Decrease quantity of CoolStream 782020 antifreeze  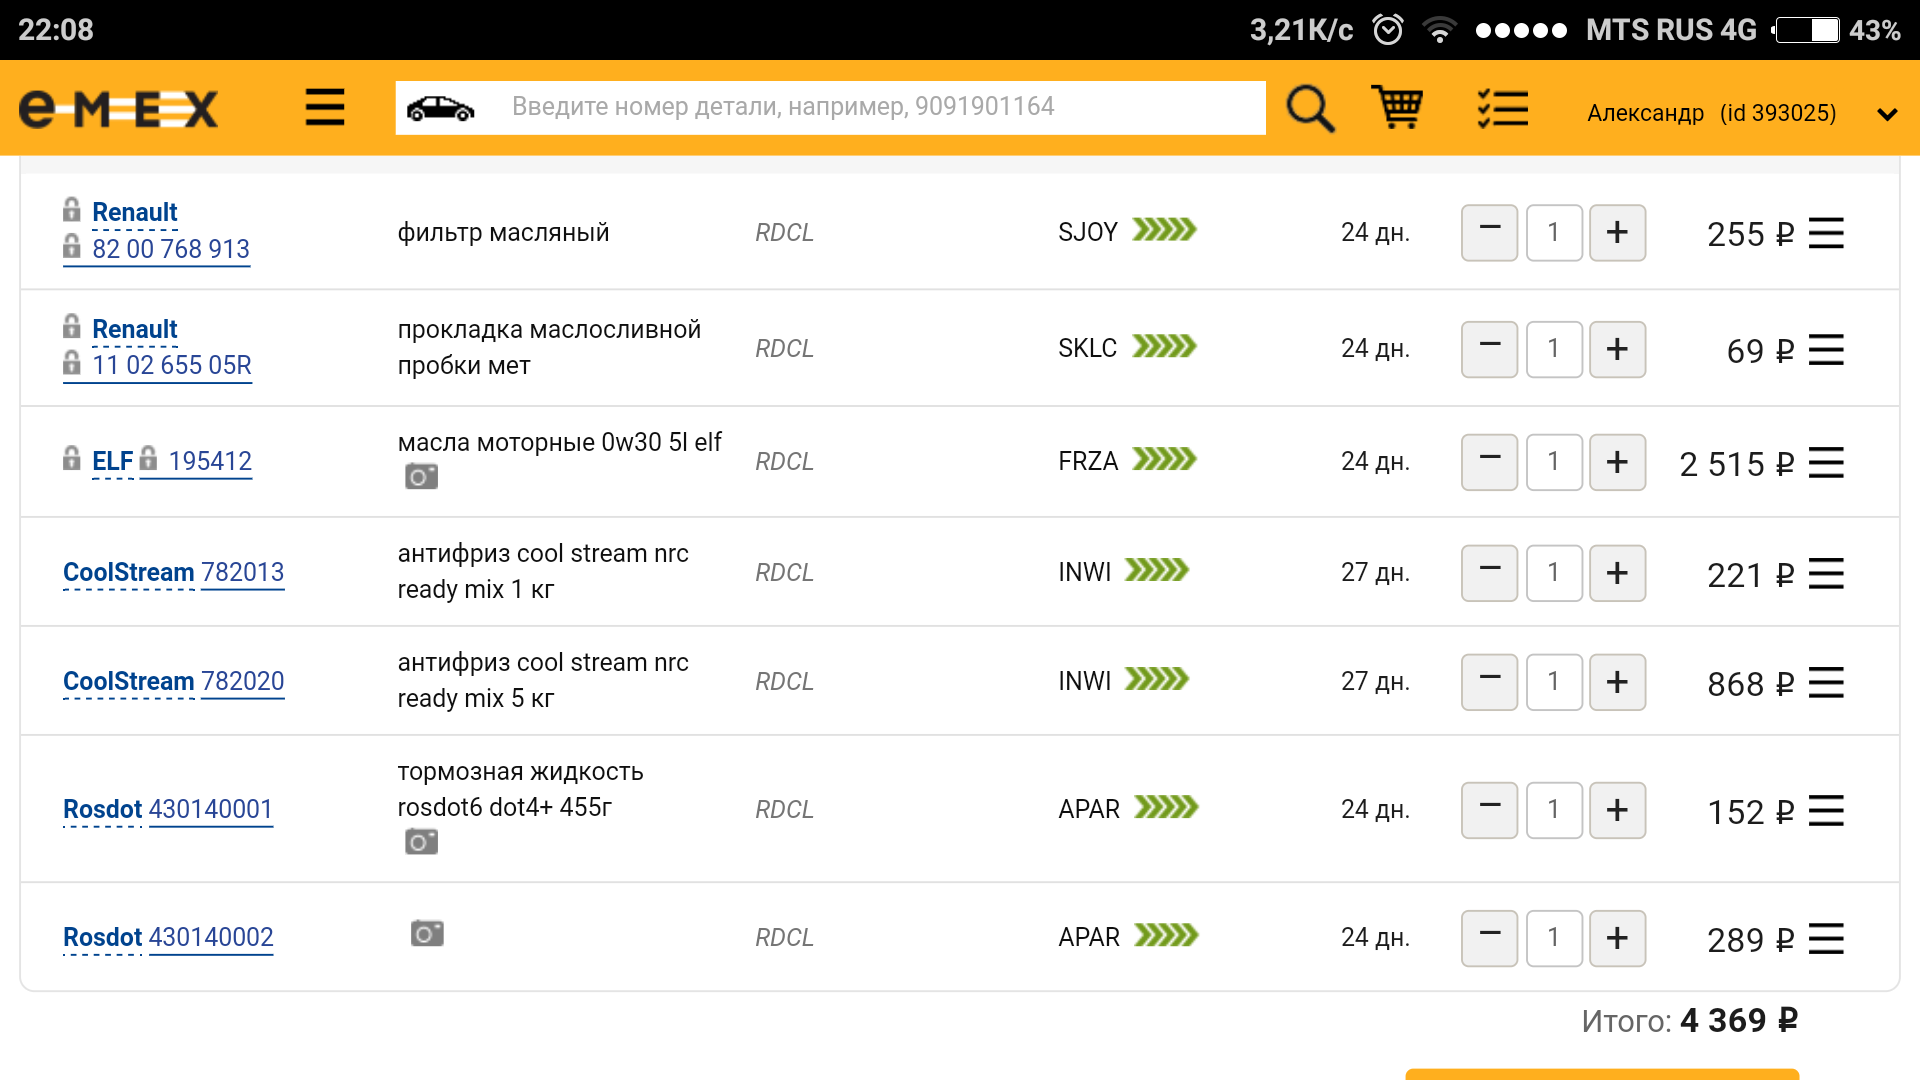(1489, 682)
